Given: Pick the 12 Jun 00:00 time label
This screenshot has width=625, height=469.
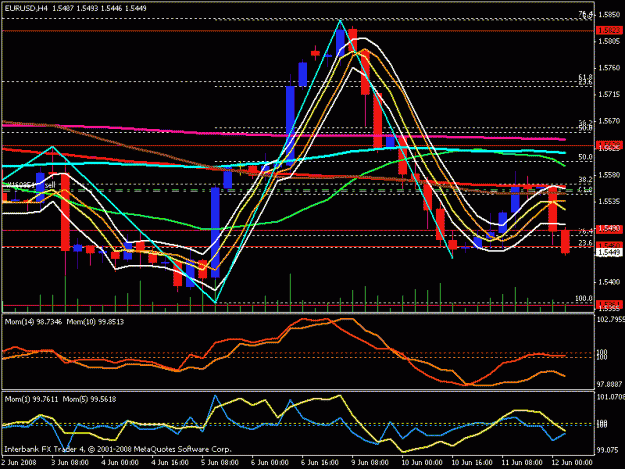Looking at the screenshot, I should (572, 463).
